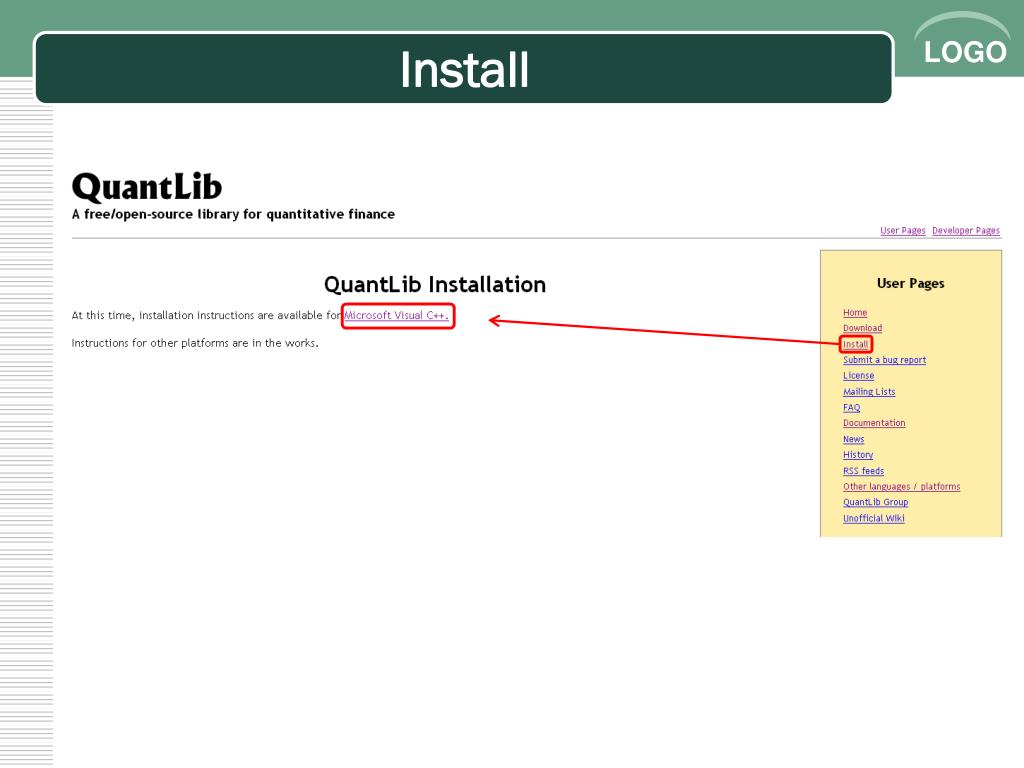
Task: Open the Download link in User Pages
Action: point(862,328)
